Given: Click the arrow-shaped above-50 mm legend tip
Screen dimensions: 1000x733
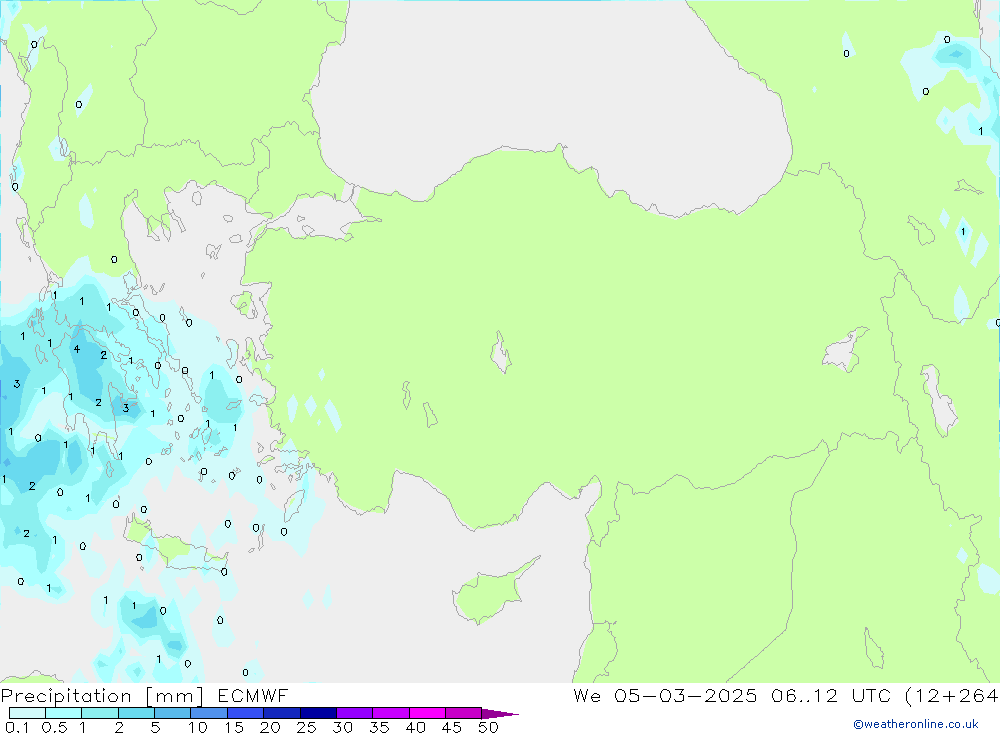Looking at the screenshot, I should click(500, 714).
